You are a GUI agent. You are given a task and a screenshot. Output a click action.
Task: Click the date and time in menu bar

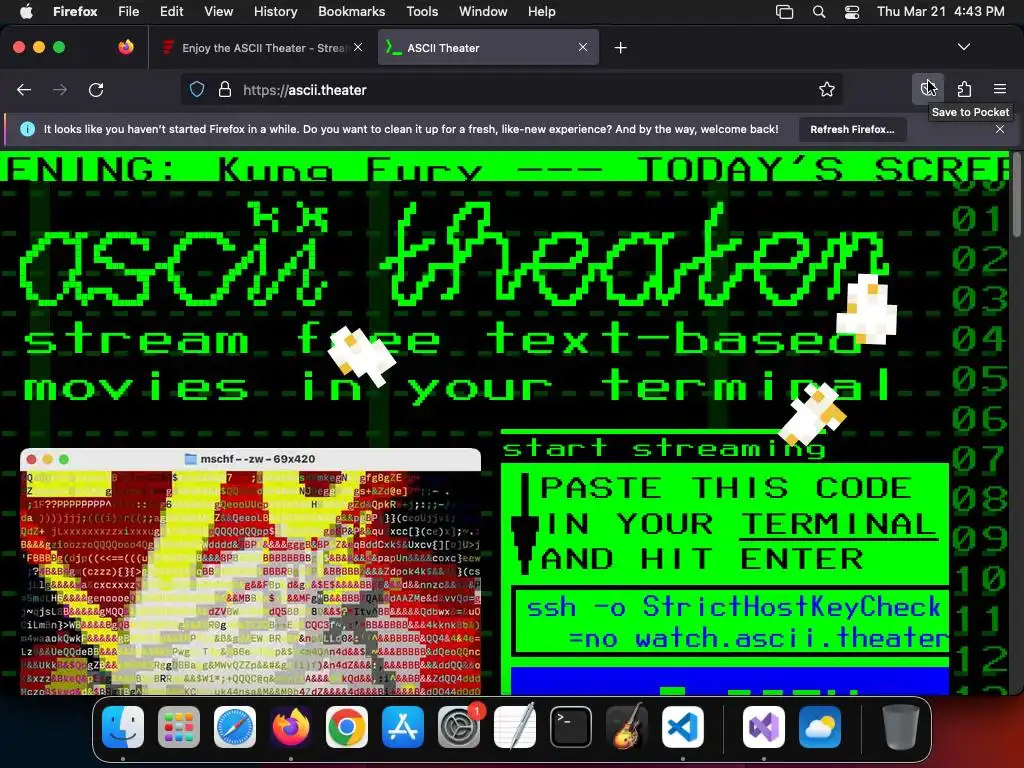point(940,11)
